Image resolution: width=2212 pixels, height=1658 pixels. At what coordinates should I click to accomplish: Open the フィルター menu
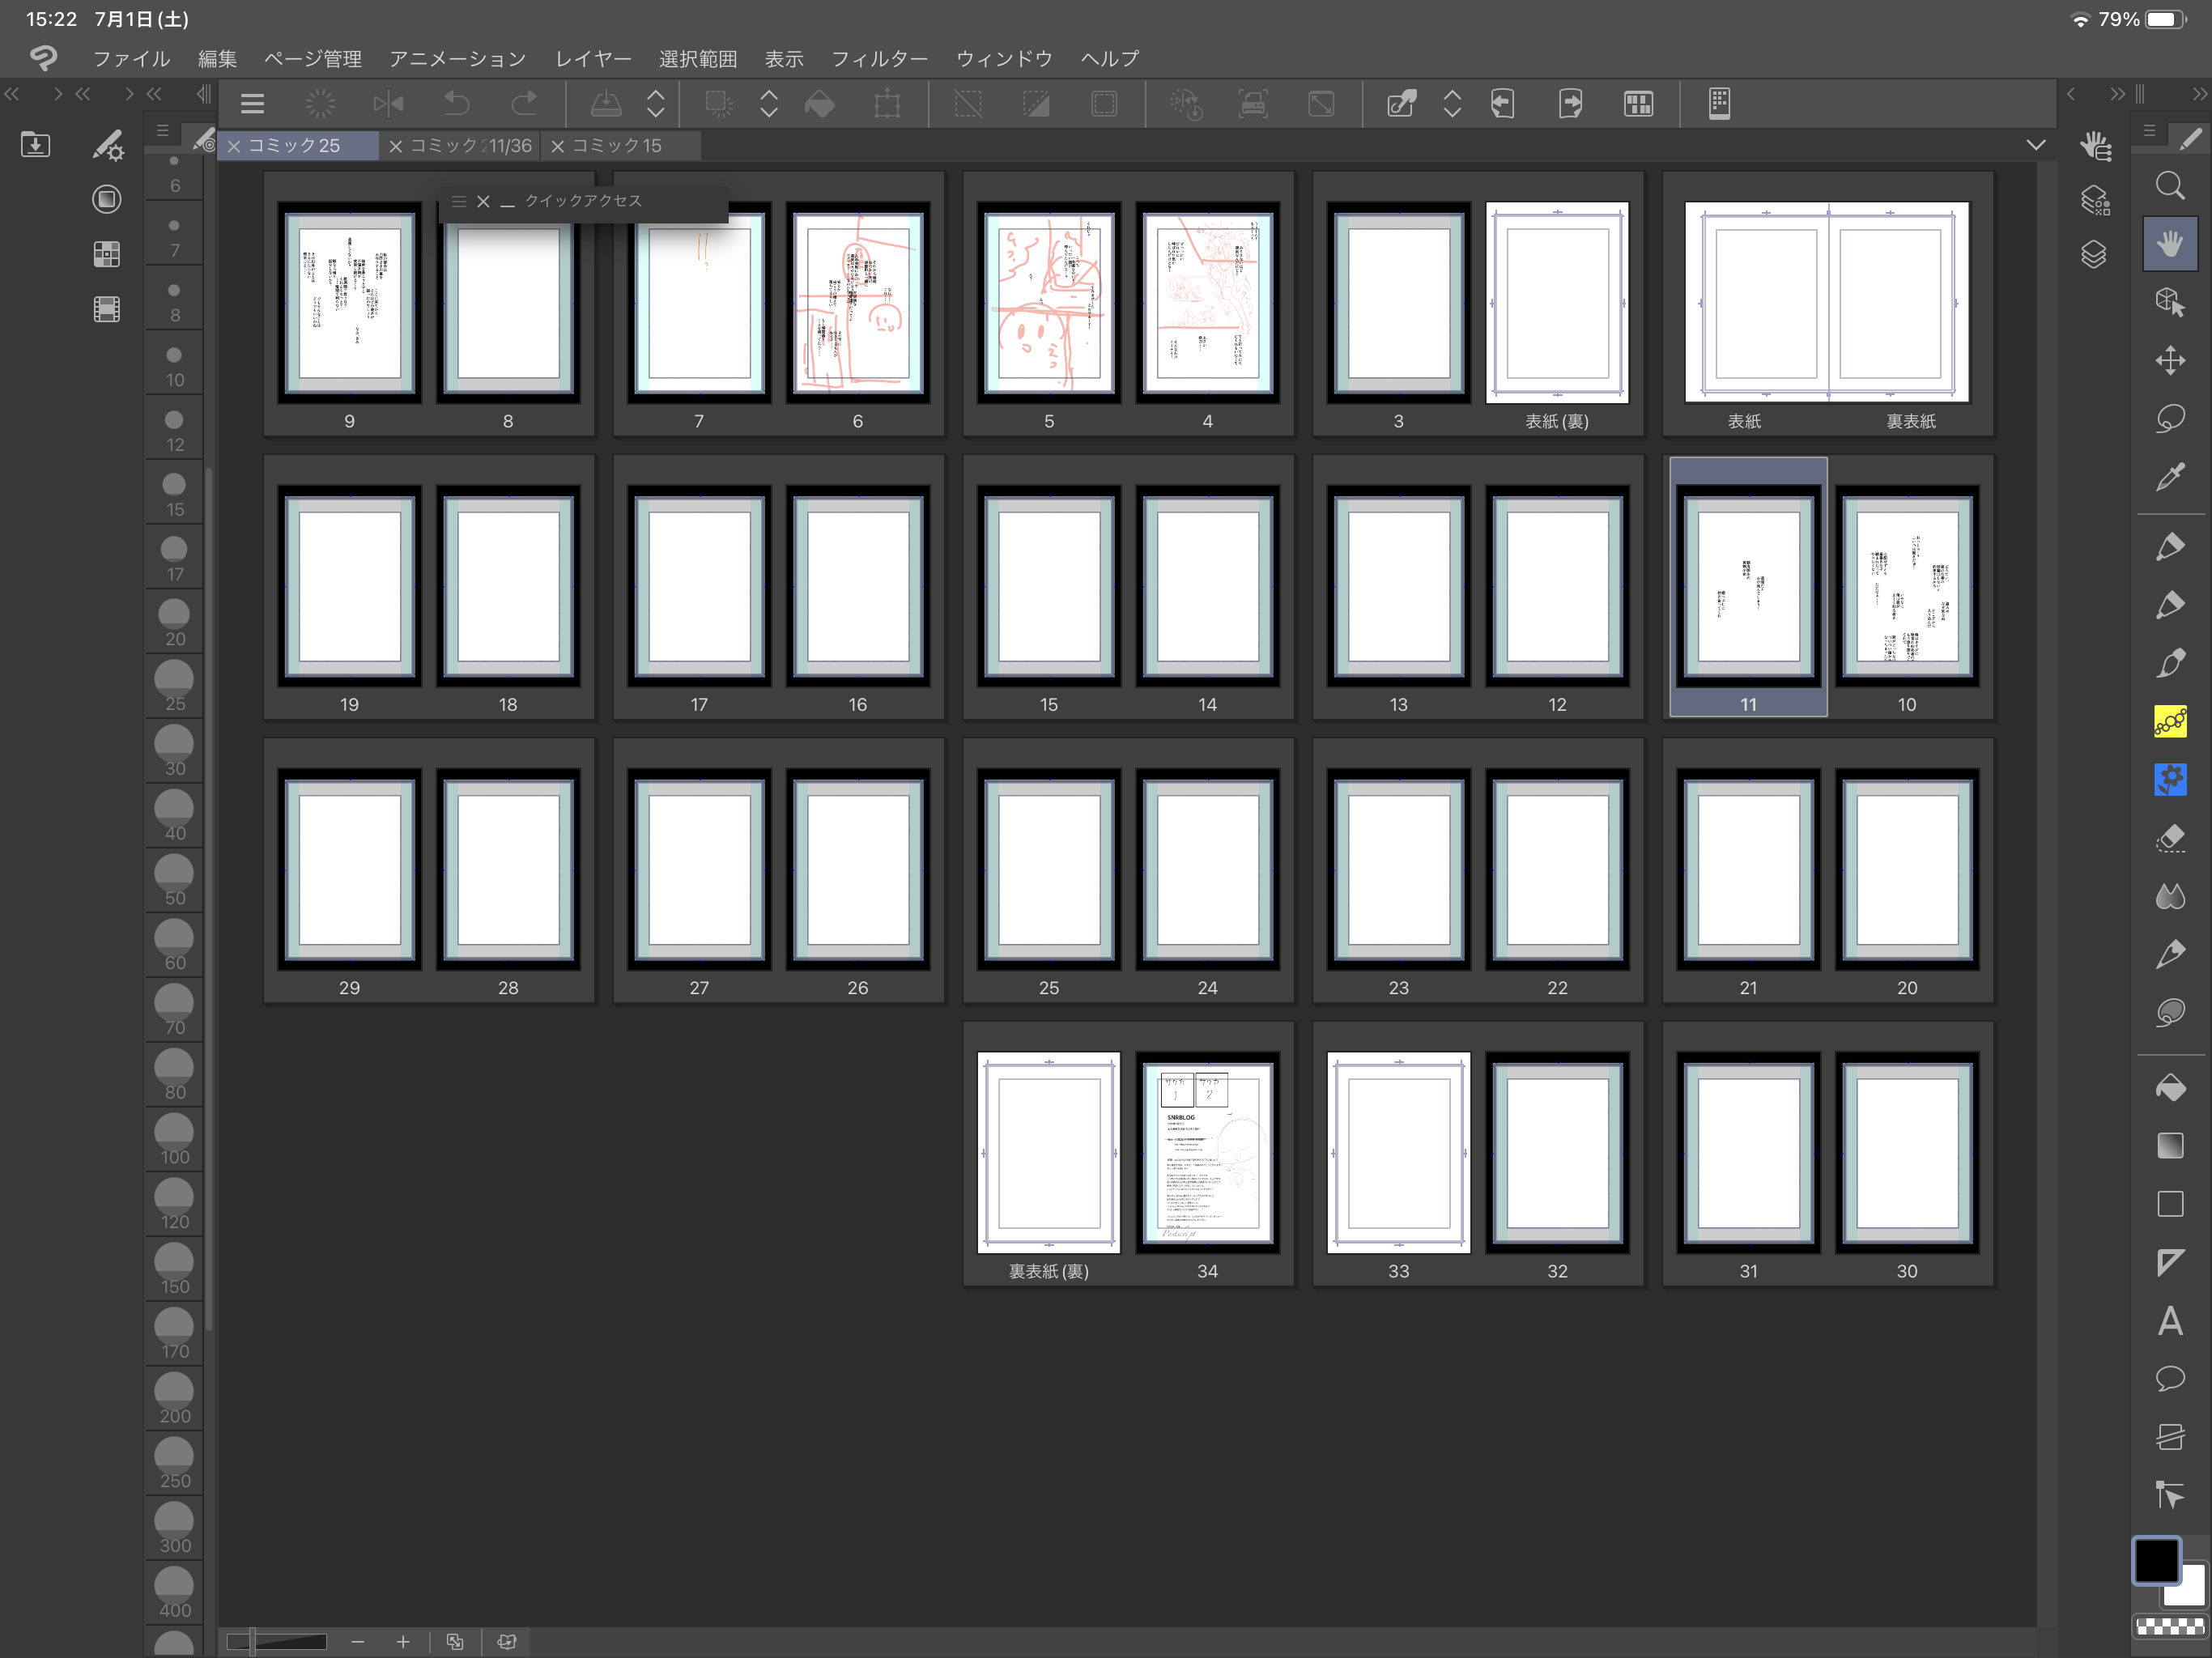879,59
